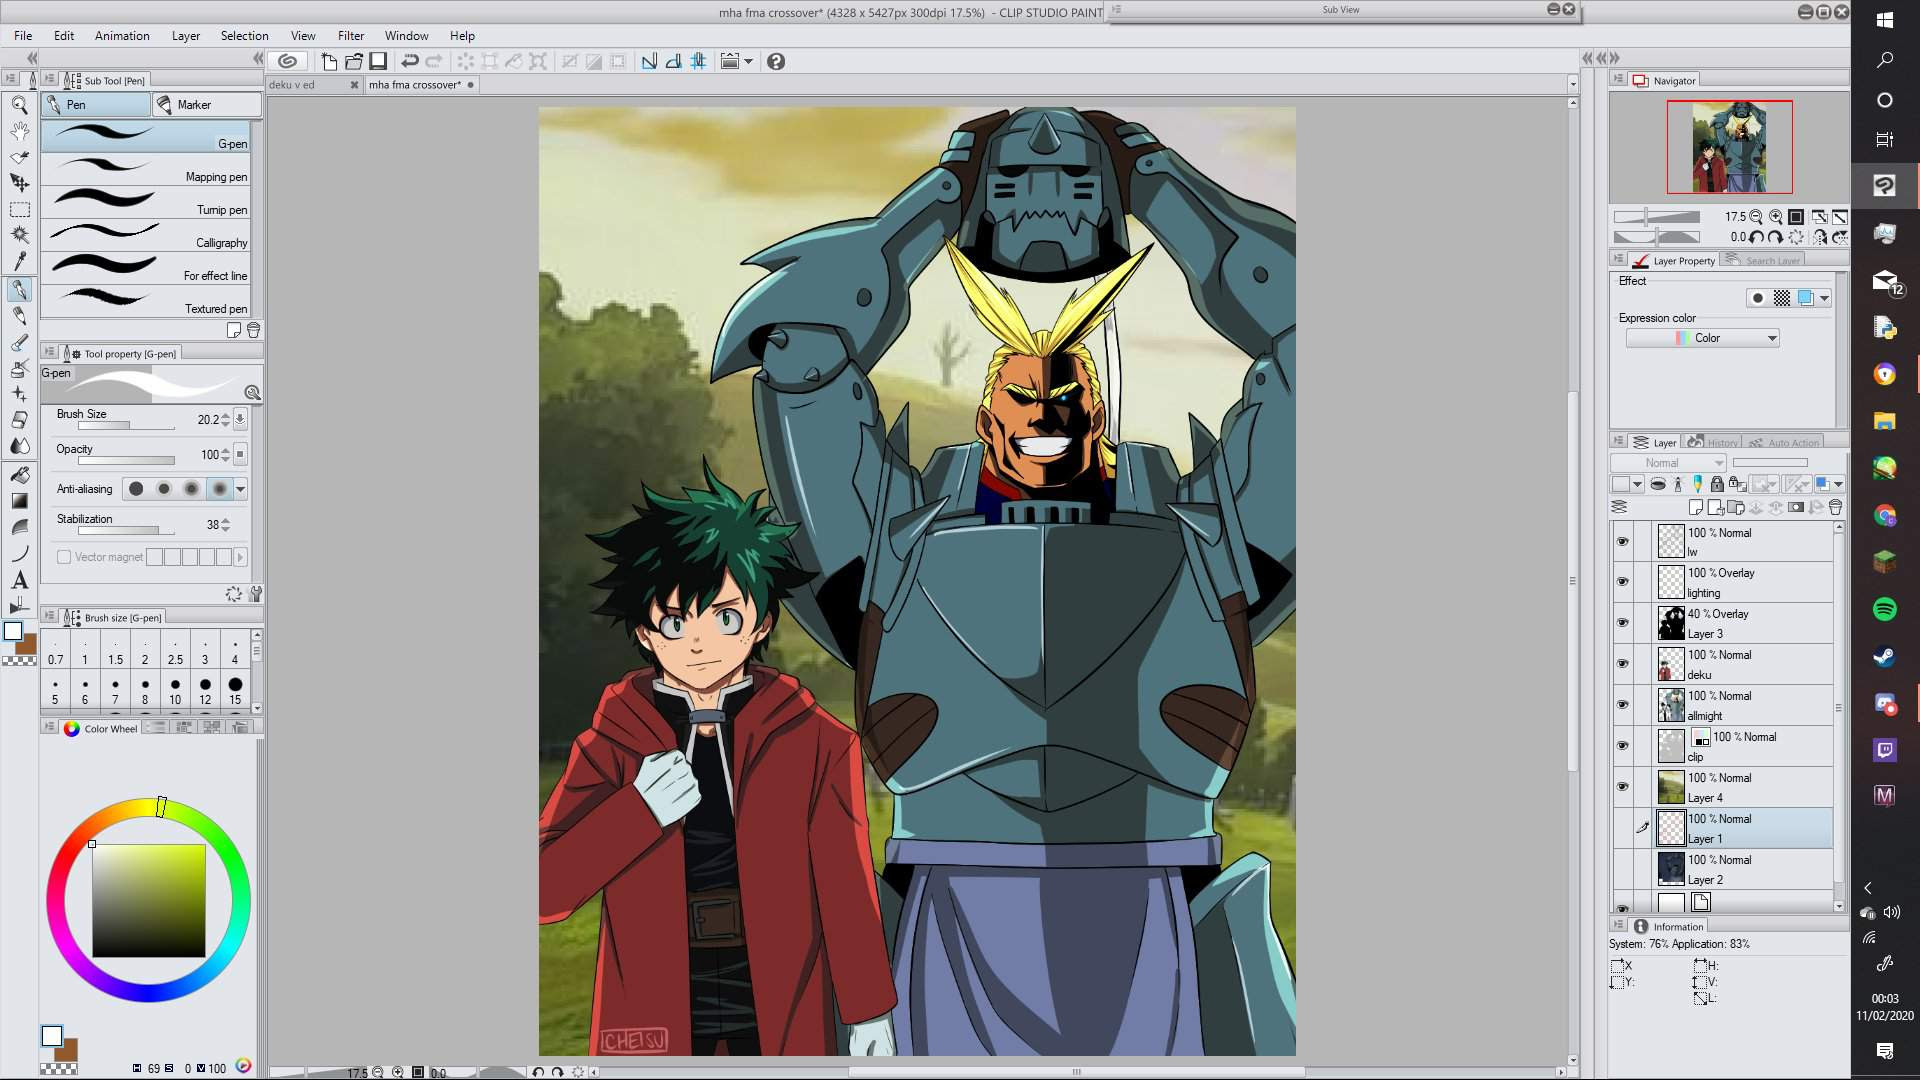The height and width of the screenshot is (1080, 1920).
Task: Open the Selection menu
Action: pyautogui.click(x=244, y=36)
